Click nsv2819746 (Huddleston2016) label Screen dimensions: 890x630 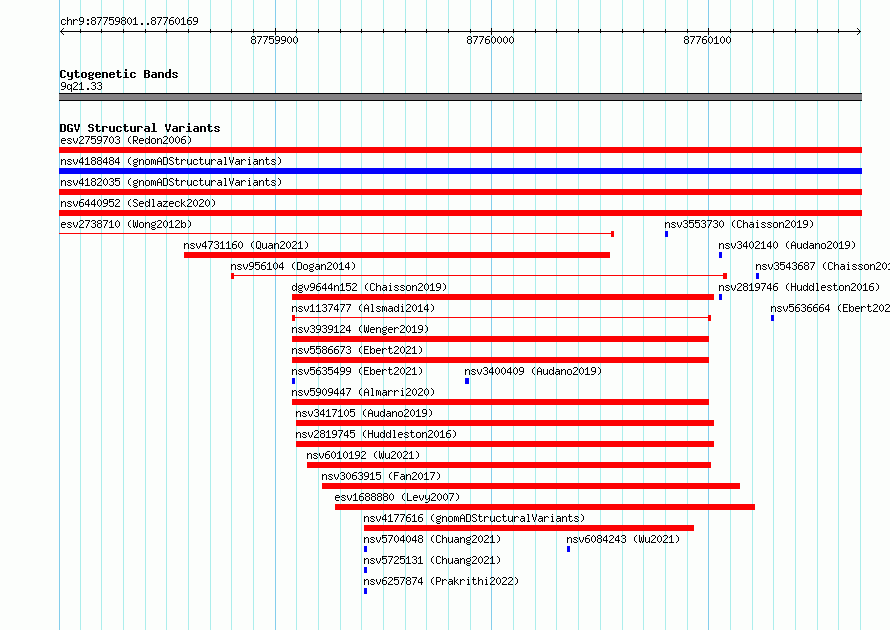tap(799, 287)
